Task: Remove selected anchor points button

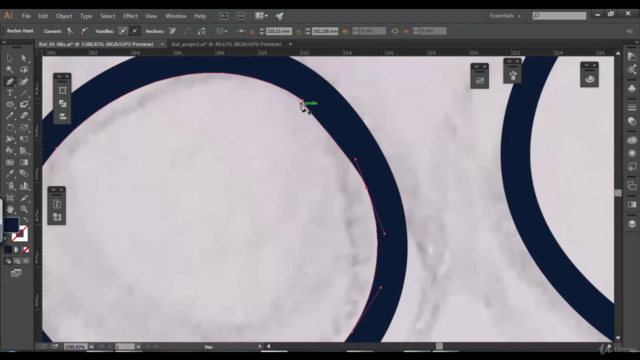Action: (x=172, y=31)
